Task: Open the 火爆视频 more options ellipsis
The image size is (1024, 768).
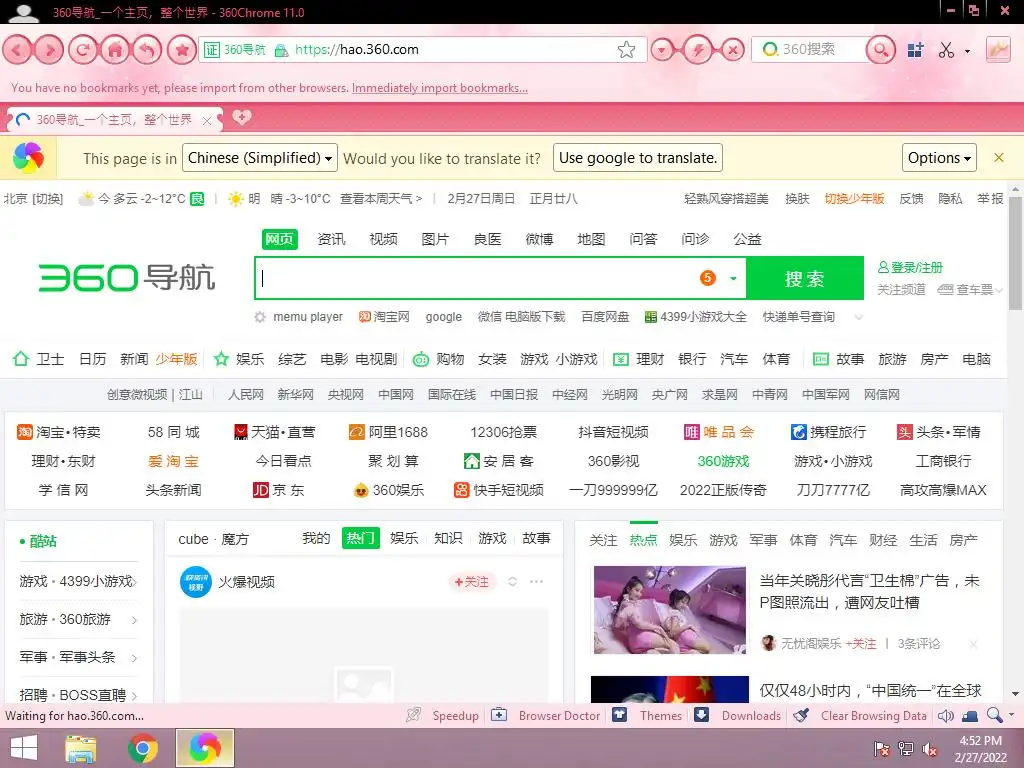Action: [x=536, y=582]
